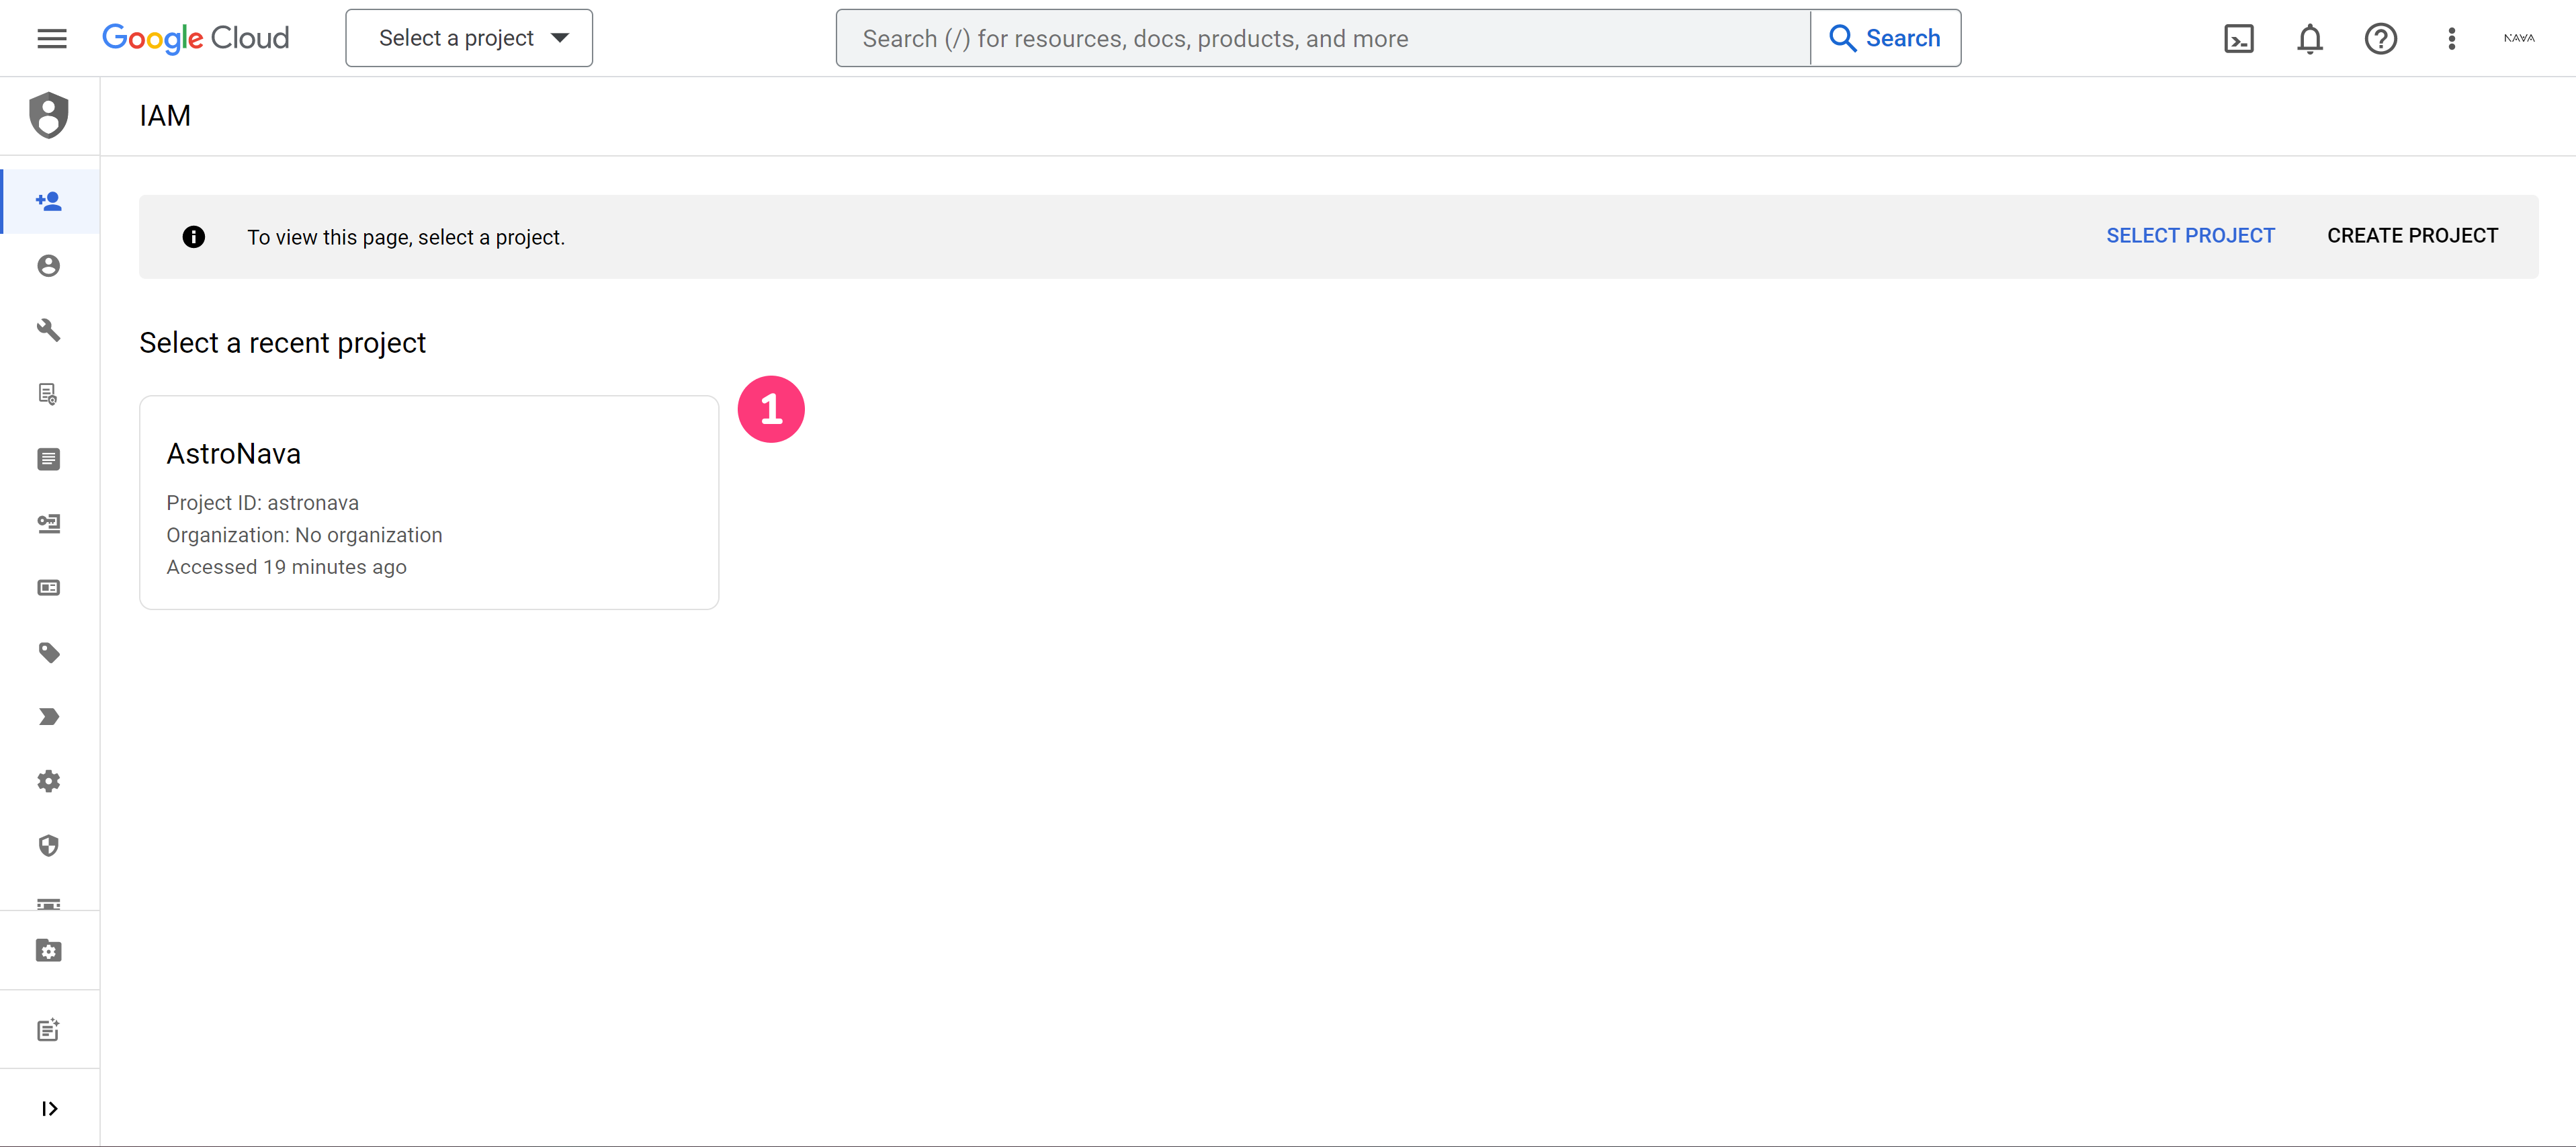
Task: Open the help question-mark icon
Action: pyautogui.click(x=2380, y=38)
